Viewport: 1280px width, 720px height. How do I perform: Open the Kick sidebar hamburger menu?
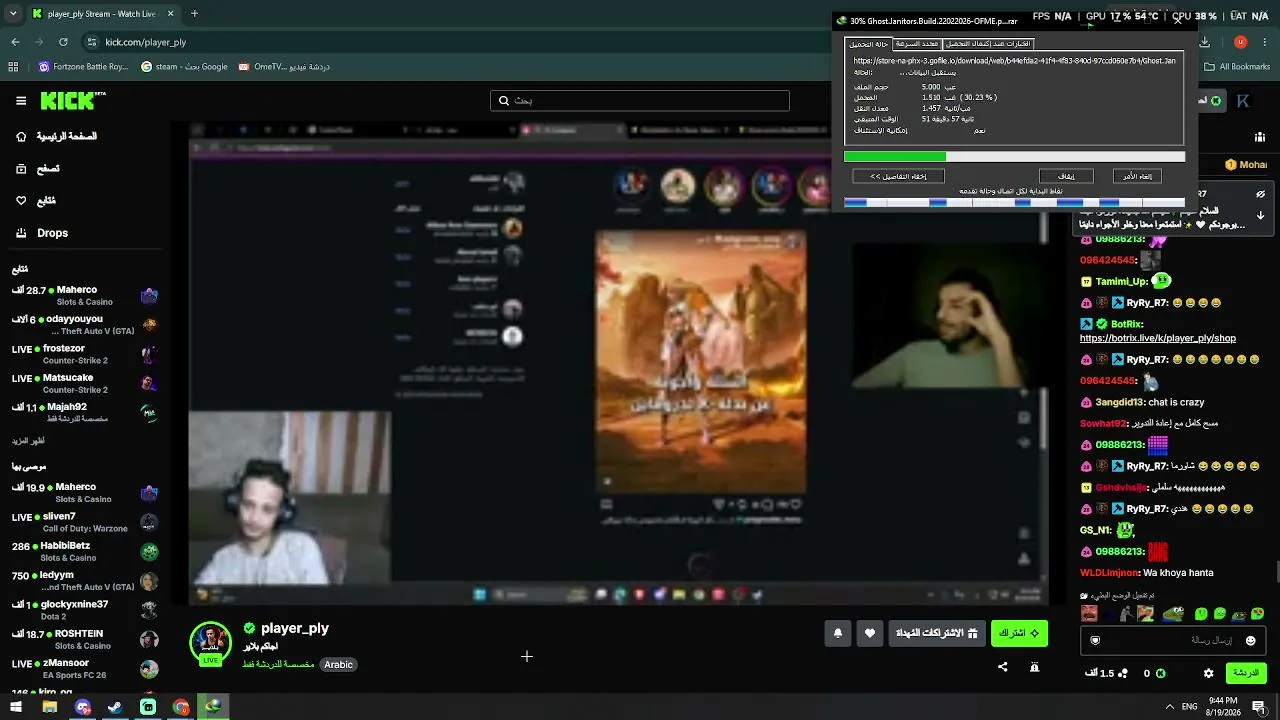point(21,100)
